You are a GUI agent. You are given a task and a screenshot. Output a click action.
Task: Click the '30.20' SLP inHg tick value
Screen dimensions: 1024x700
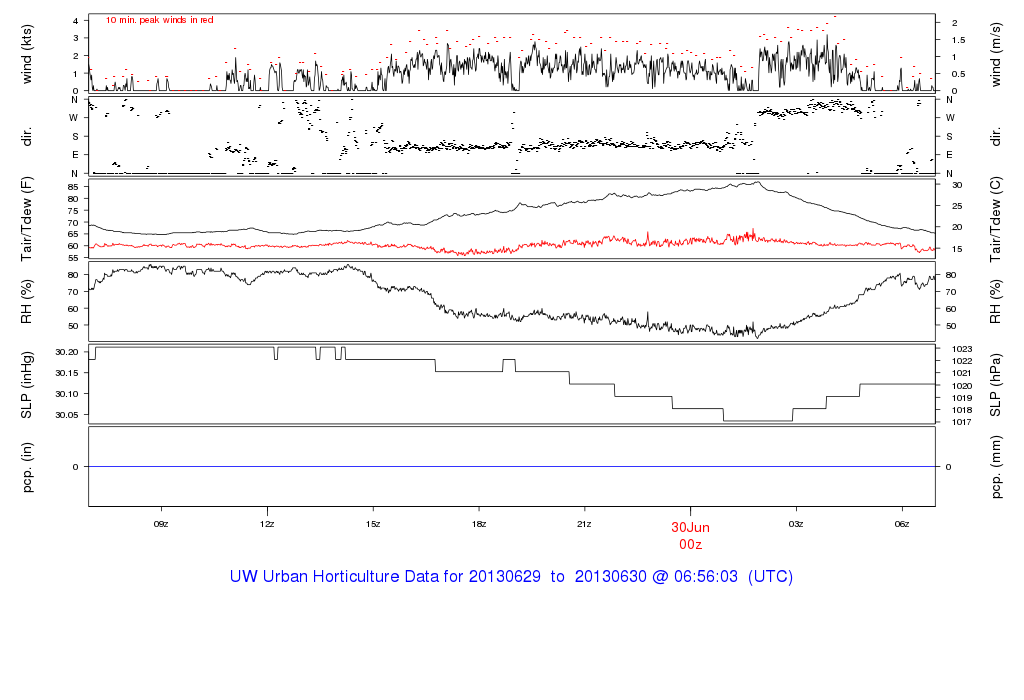click(67, 352)
